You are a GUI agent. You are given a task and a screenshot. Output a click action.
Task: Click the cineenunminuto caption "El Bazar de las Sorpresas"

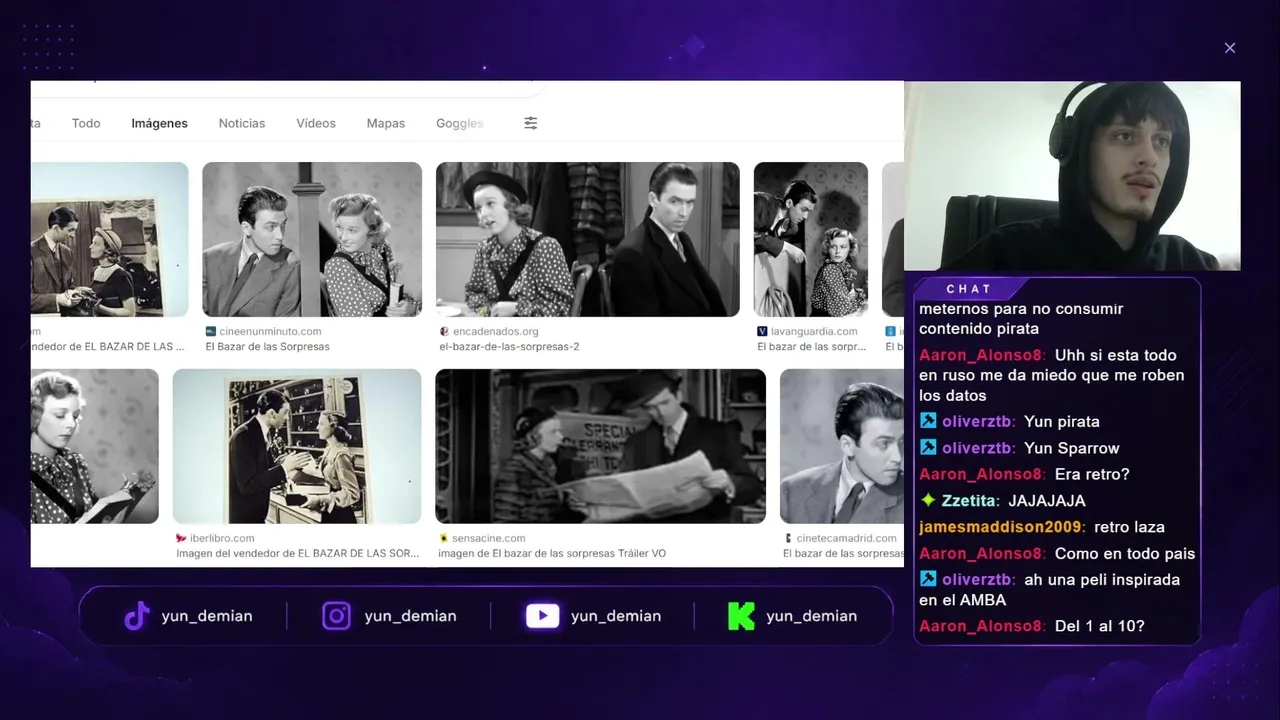267,347
